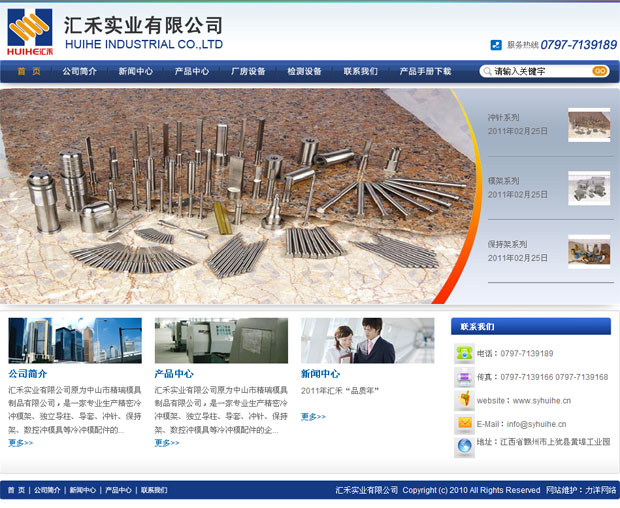
Task: Click the E-mail envelope icon
Action: tap(464, 423)
